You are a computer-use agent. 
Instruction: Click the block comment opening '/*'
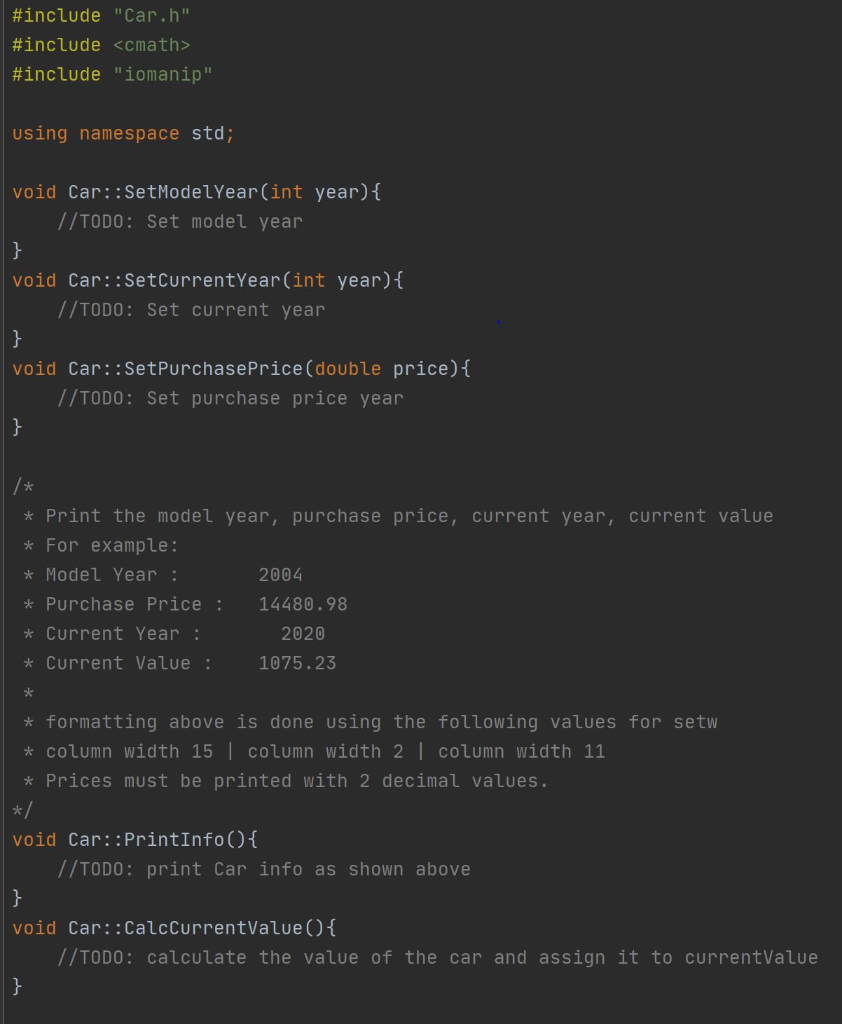pyautogui.click(x=23, y=487)
